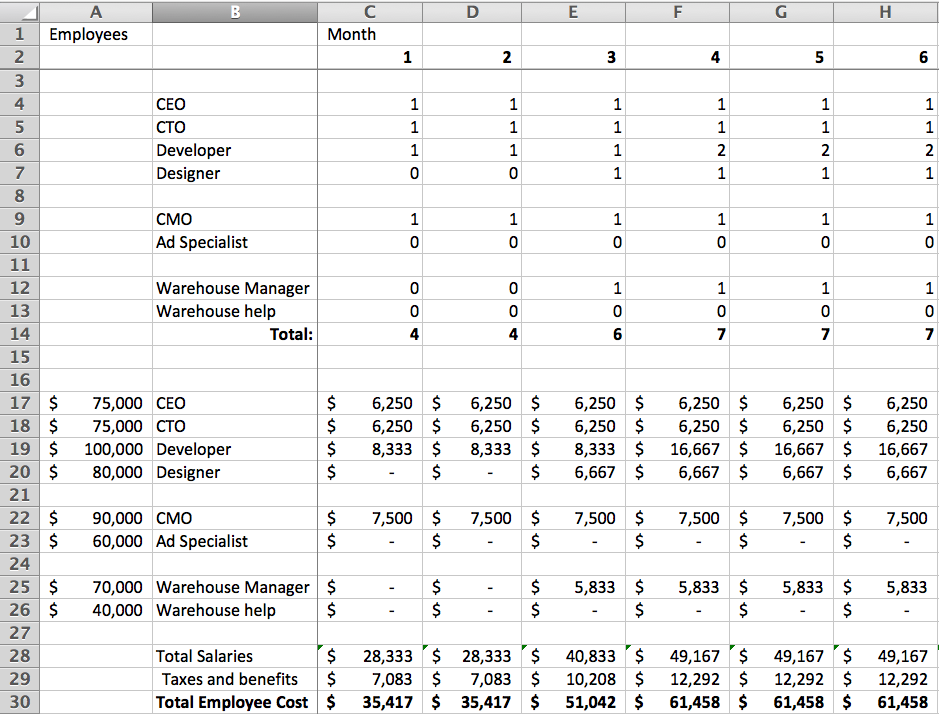Click 'CEO' salary label in row 17
The width and height of the screenshot is (939, 714).
(235, 403)
